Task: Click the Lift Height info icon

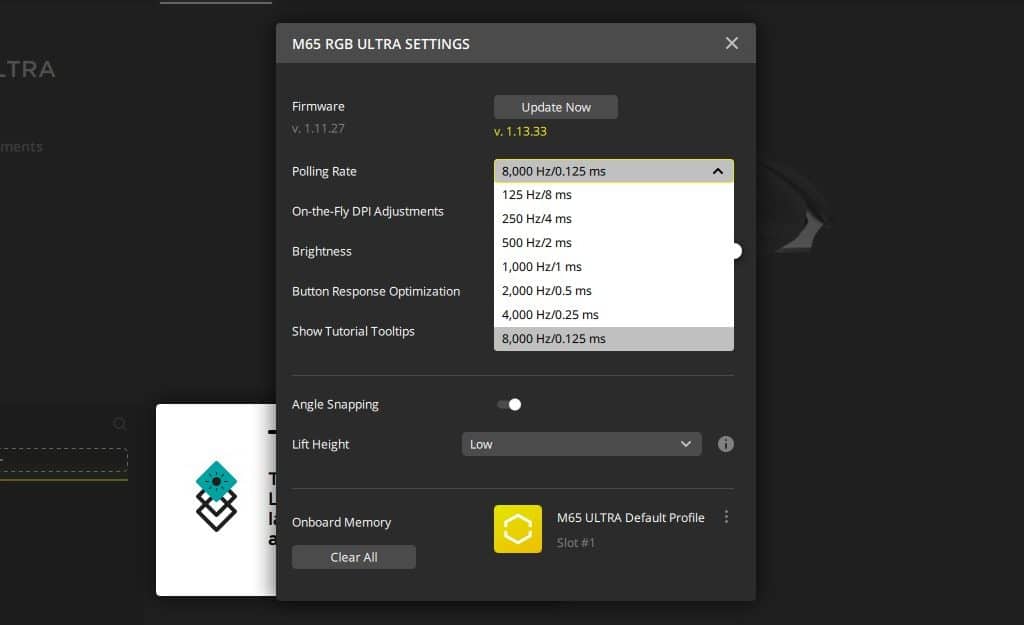Action: click(726, 444)
